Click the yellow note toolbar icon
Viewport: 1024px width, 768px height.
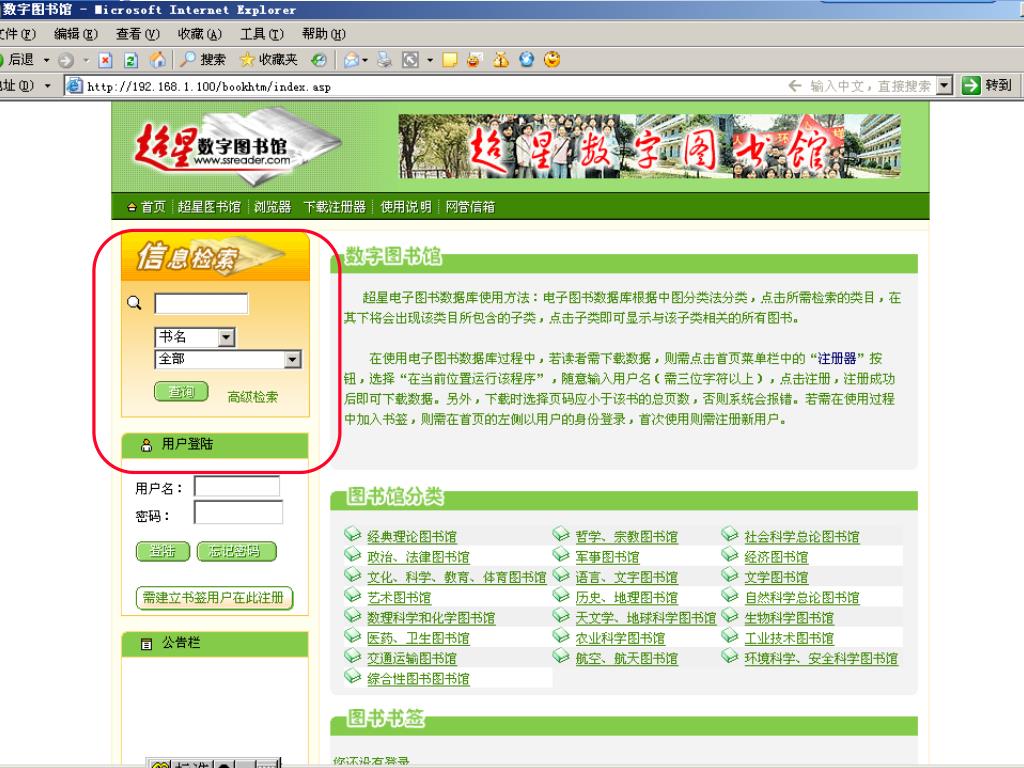(449, 60)
